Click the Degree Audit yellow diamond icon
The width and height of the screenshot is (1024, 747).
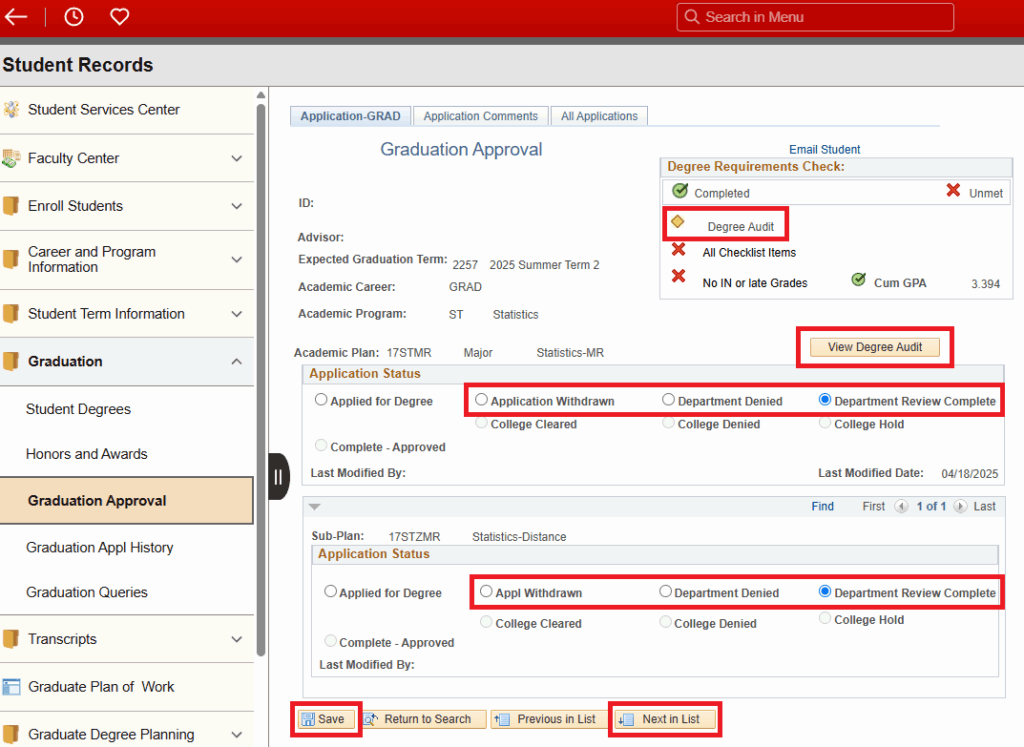677,222
